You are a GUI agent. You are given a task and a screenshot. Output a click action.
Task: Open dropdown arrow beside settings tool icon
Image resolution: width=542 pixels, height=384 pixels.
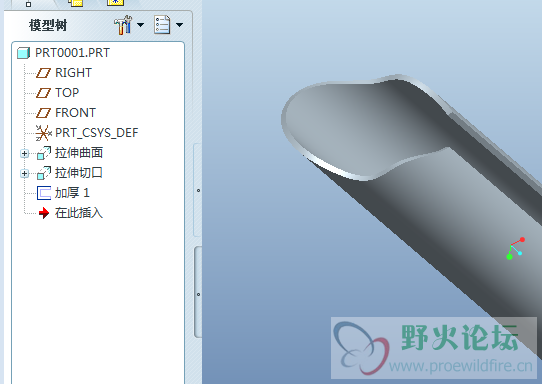click(x=140, y=25)
